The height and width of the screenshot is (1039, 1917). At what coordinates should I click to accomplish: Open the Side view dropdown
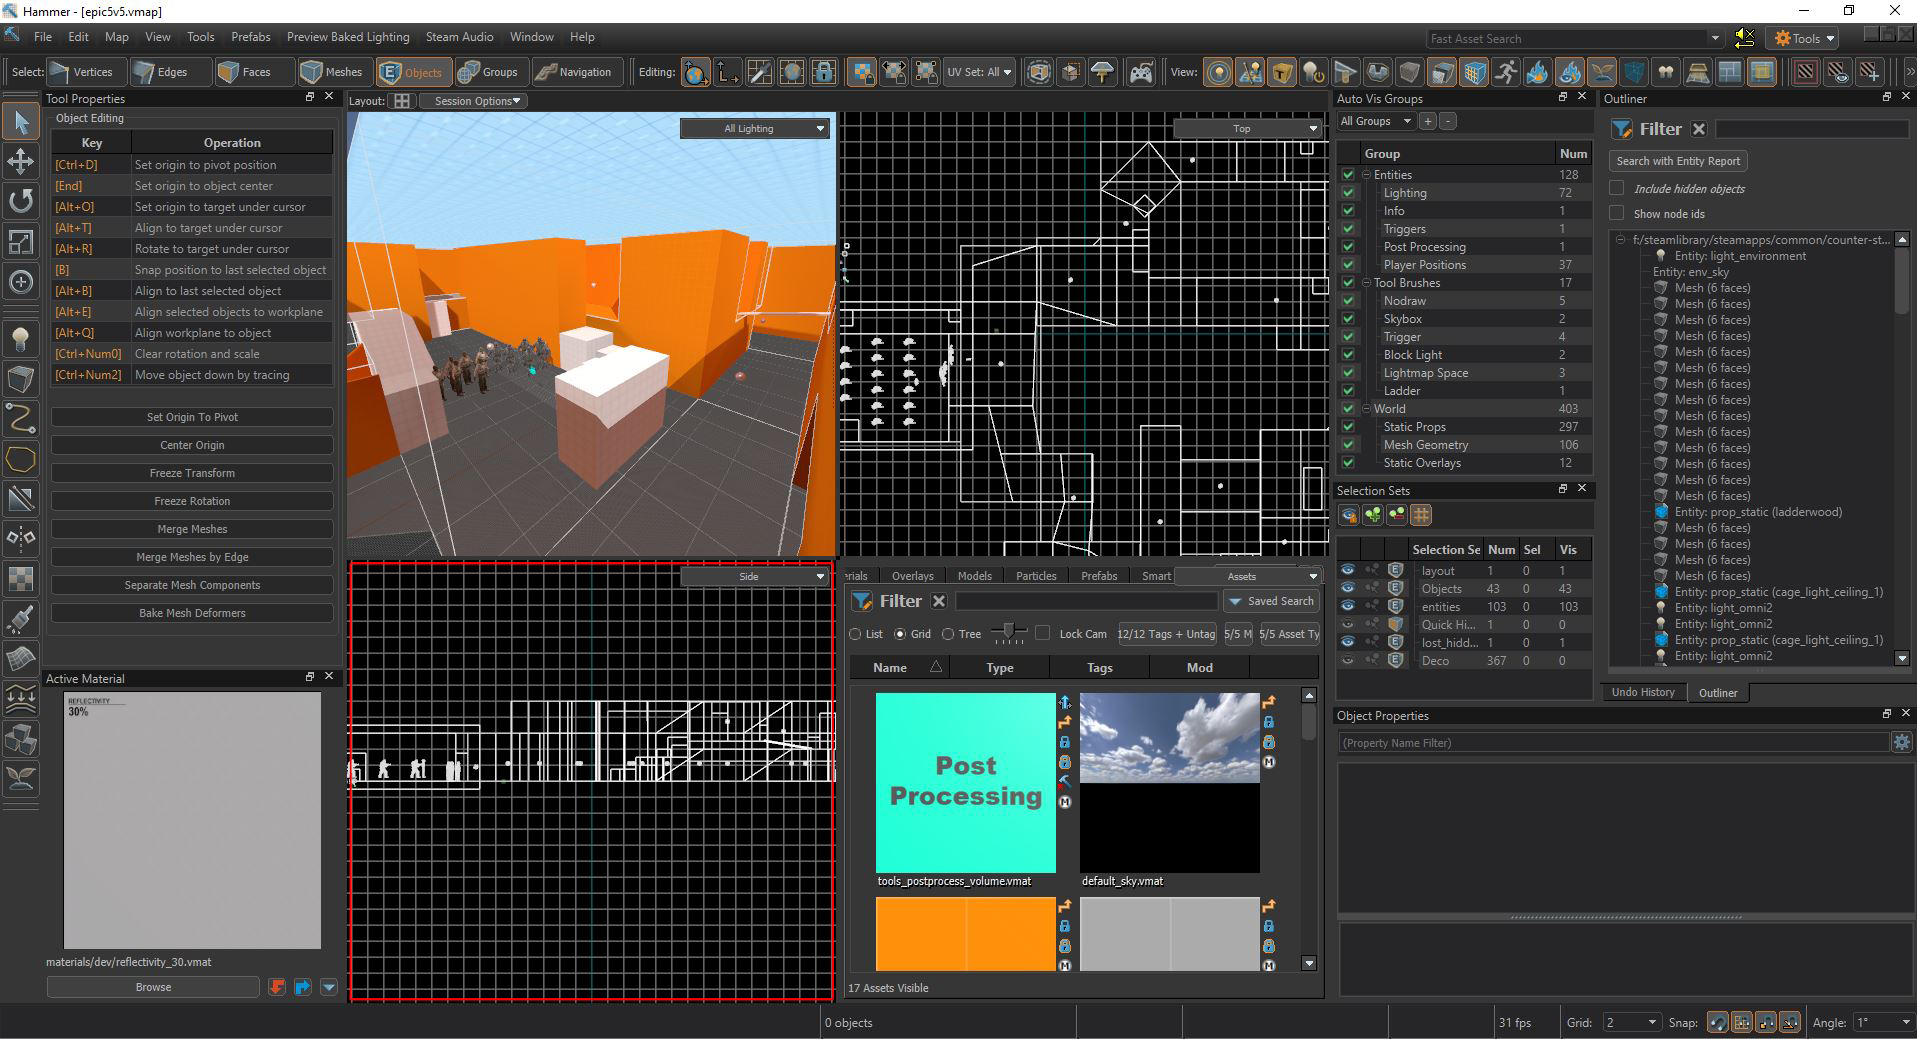[x=755, y=576]
